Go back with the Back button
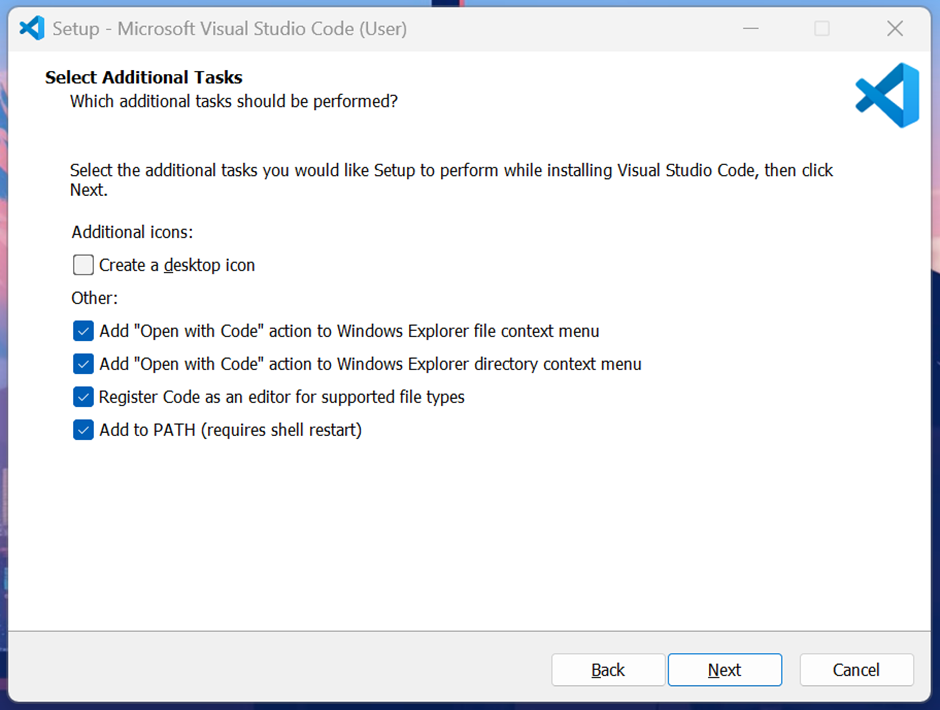This screenshot has height=710, width=940. (608, 669)
